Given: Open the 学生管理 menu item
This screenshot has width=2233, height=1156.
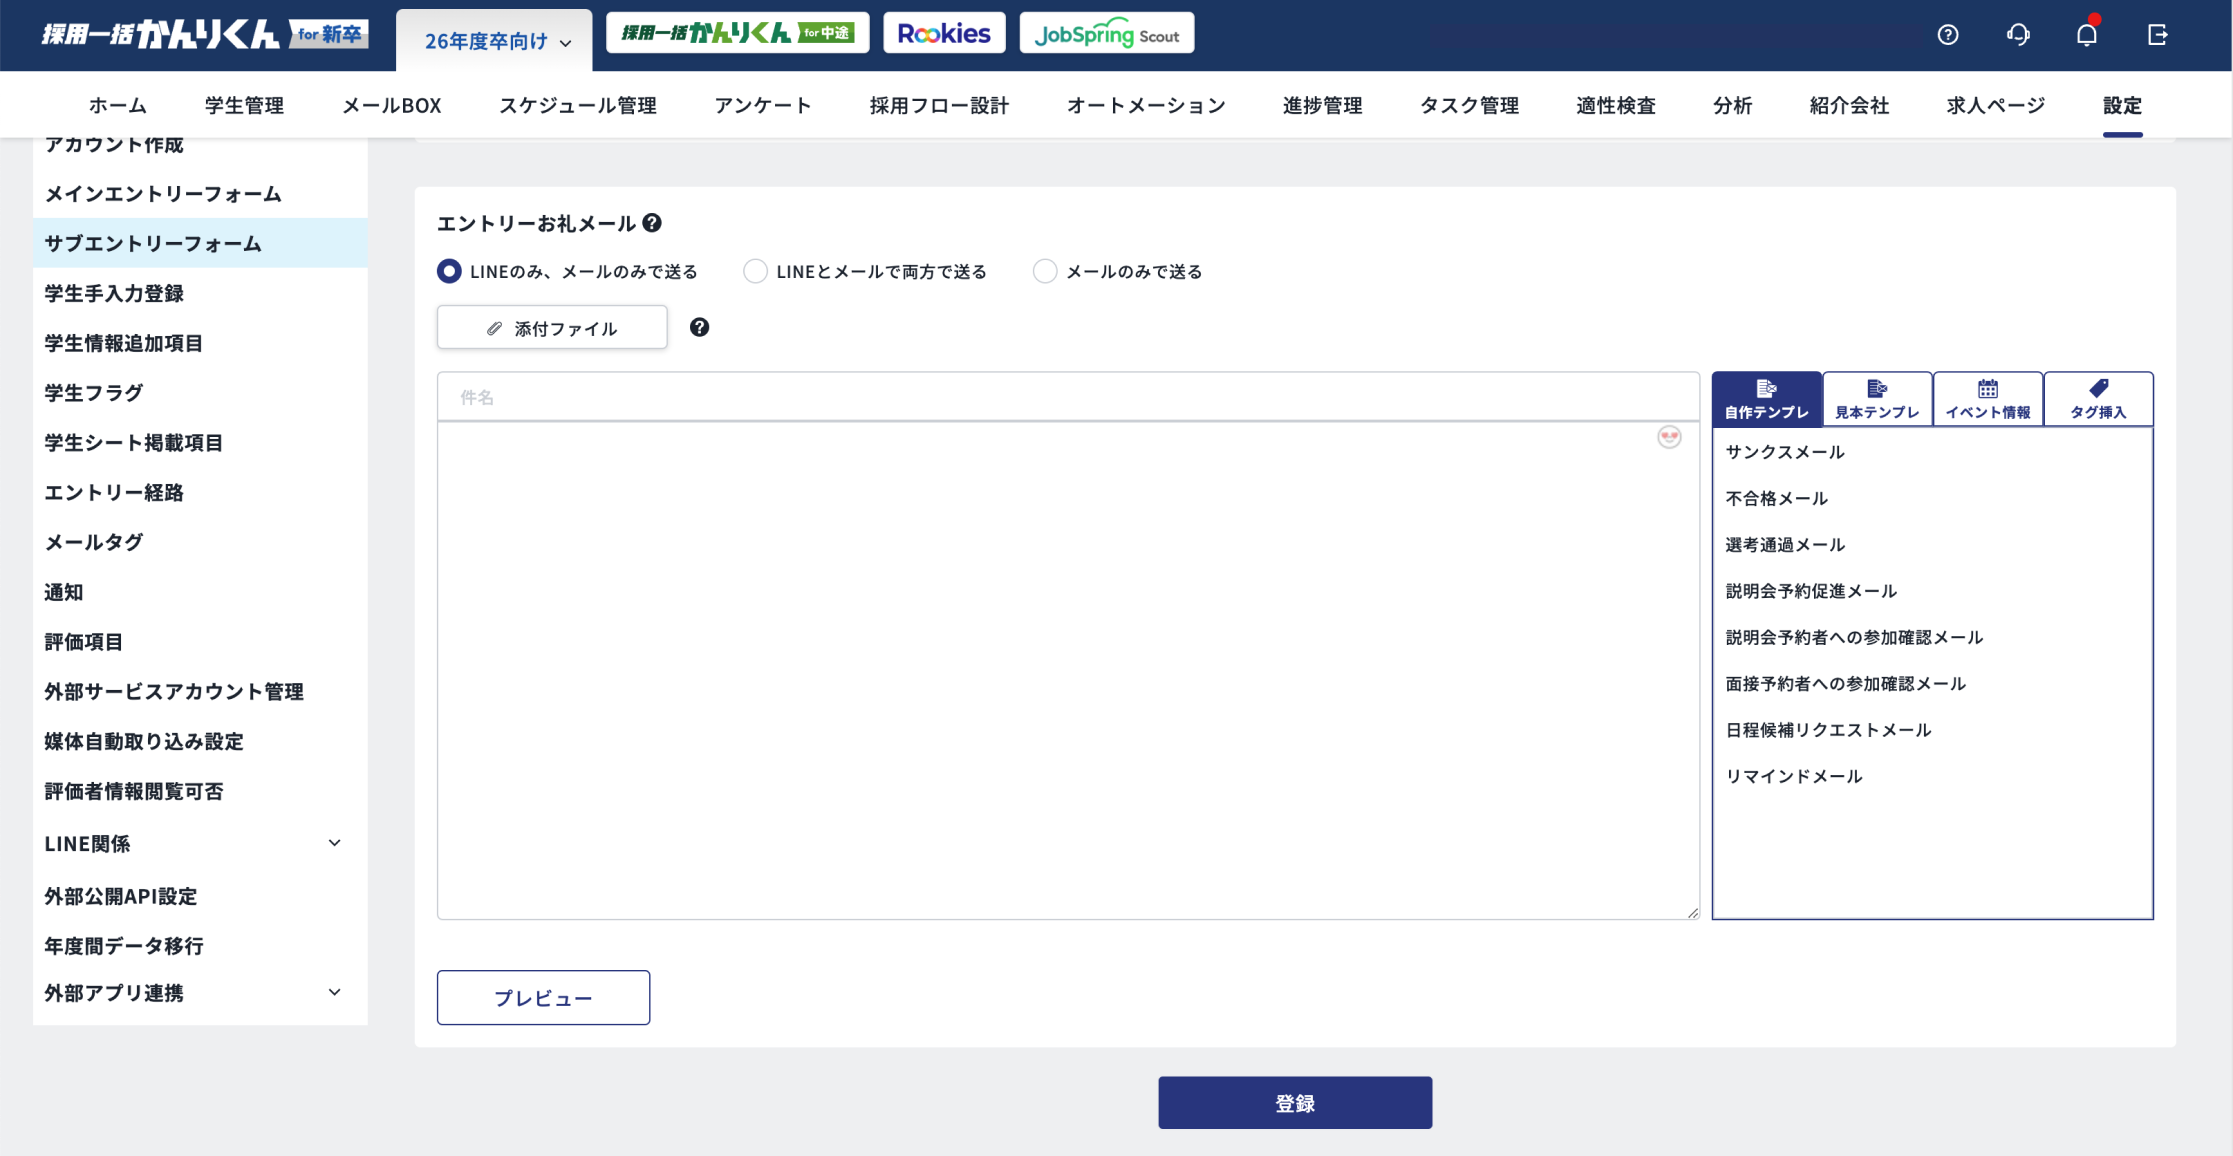Looking at the screenshot, I should 244,104.
